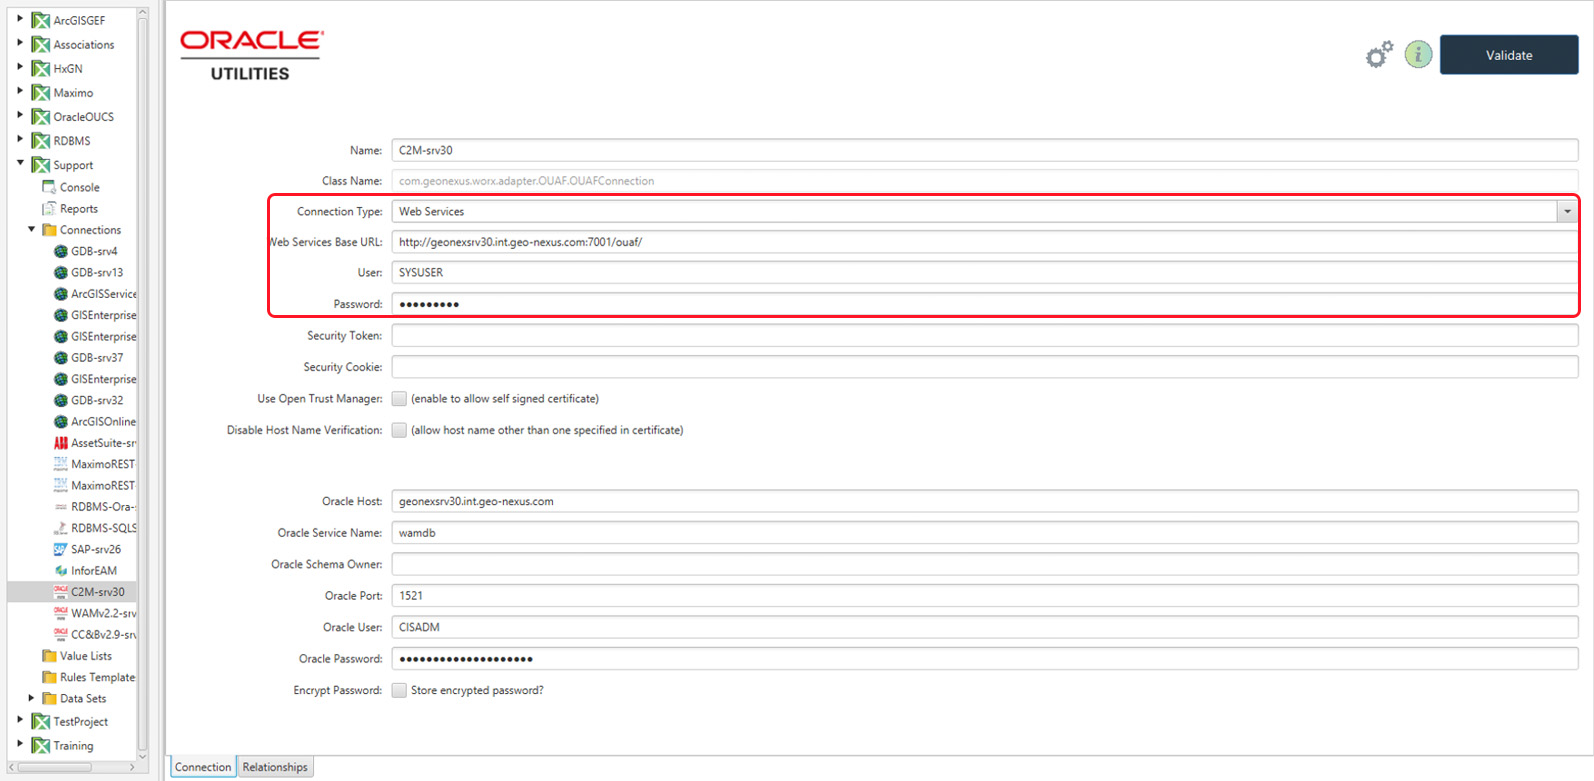Collapse the Support project node

coord(20,164)
